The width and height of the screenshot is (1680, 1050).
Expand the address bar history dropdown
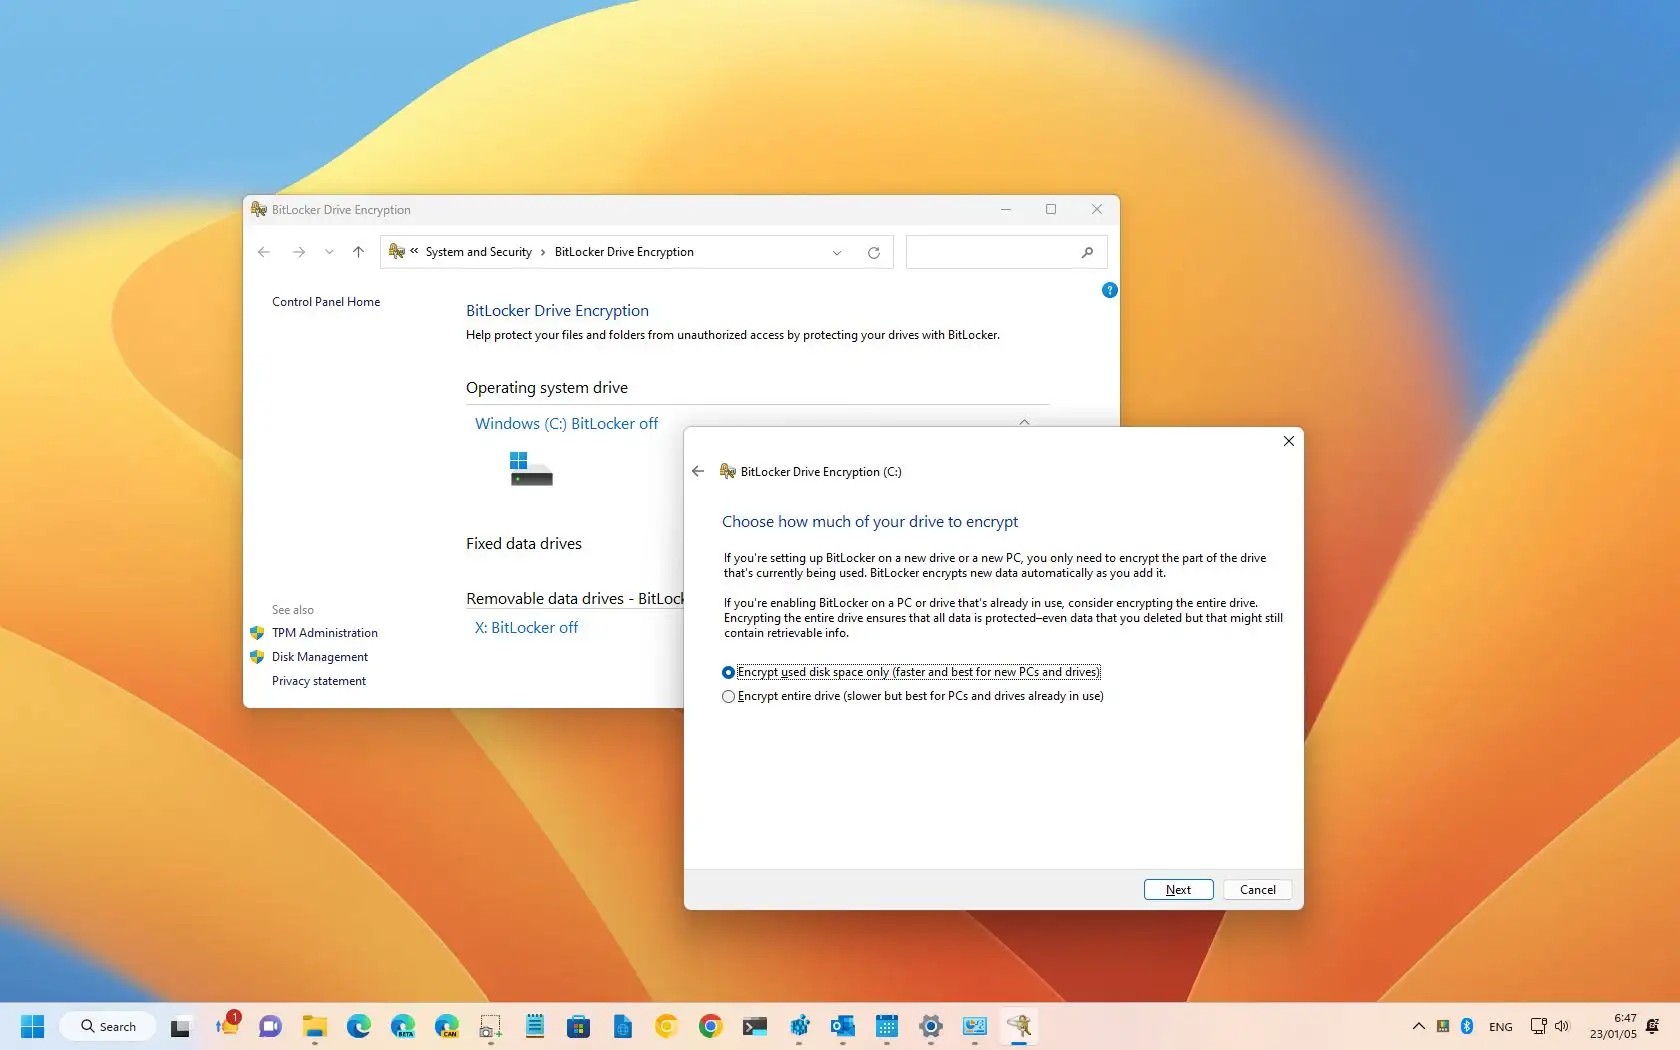click(837, 253)
